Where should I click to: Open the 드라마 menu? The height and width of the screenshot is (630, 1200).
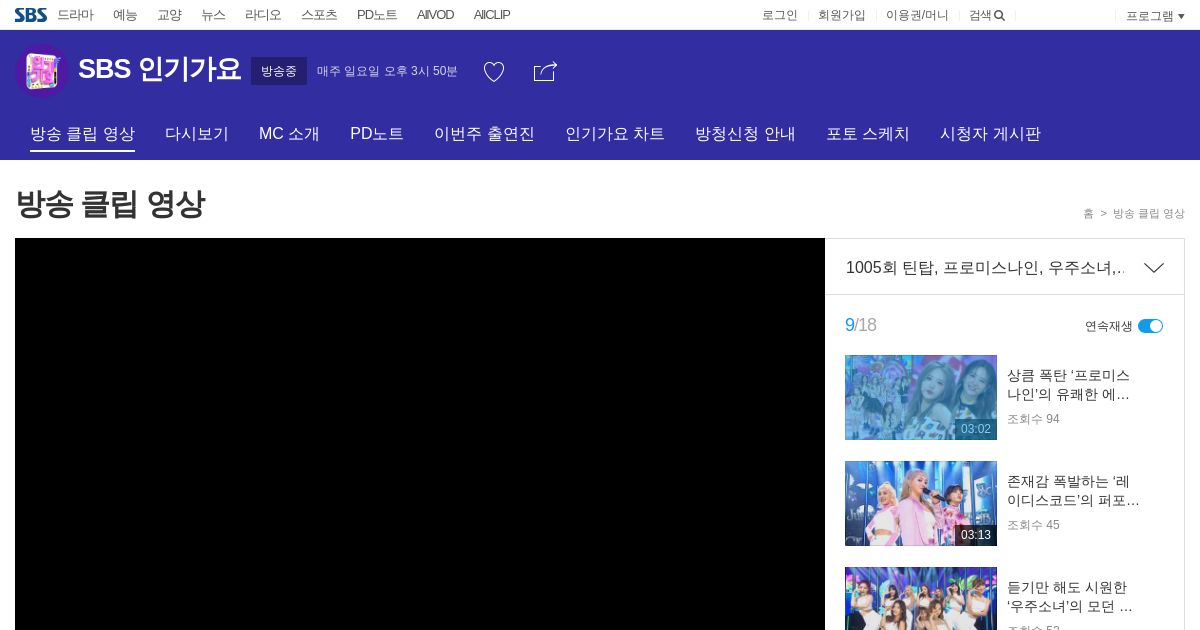point(75,15)
